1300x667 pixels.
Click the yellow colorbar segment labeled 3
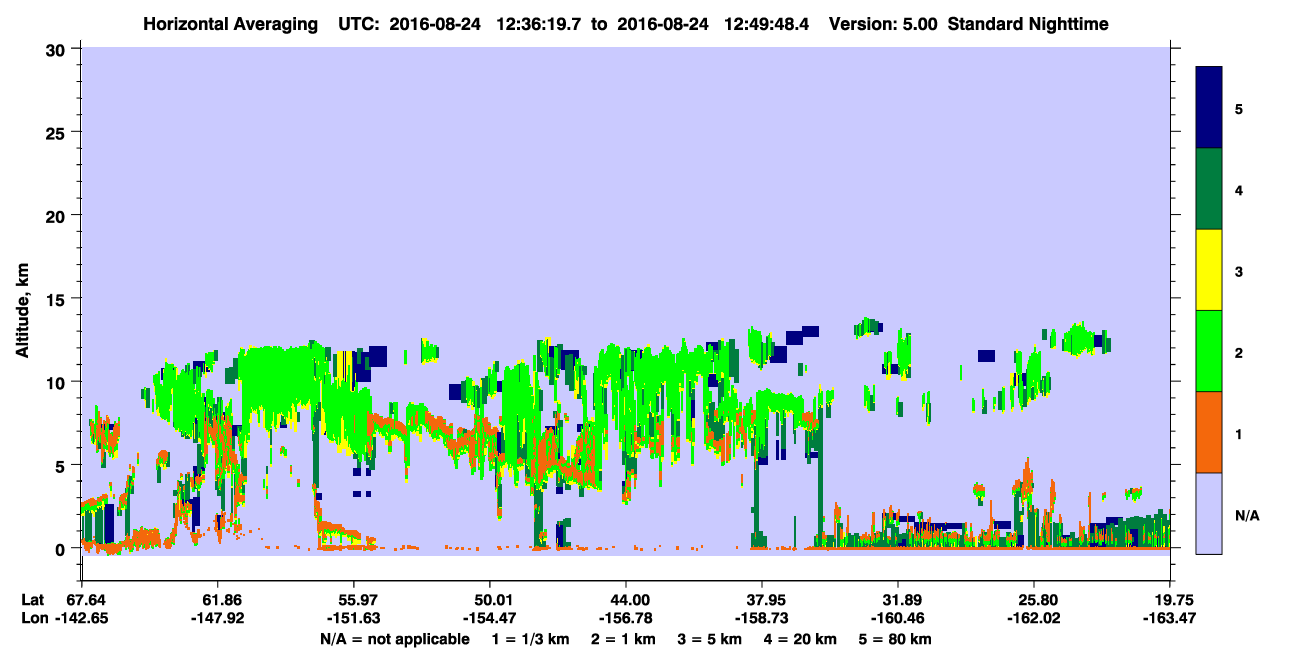1209,270
